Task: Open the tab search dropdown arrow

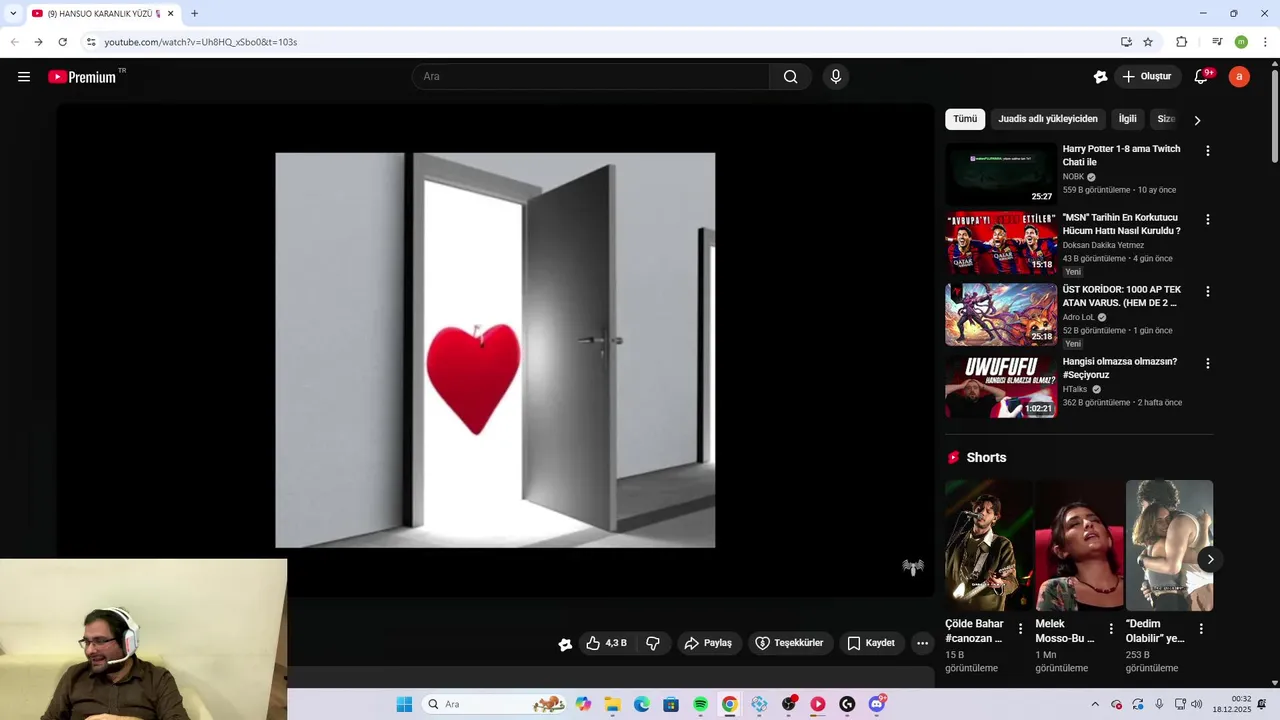Action: click(12, 13)
